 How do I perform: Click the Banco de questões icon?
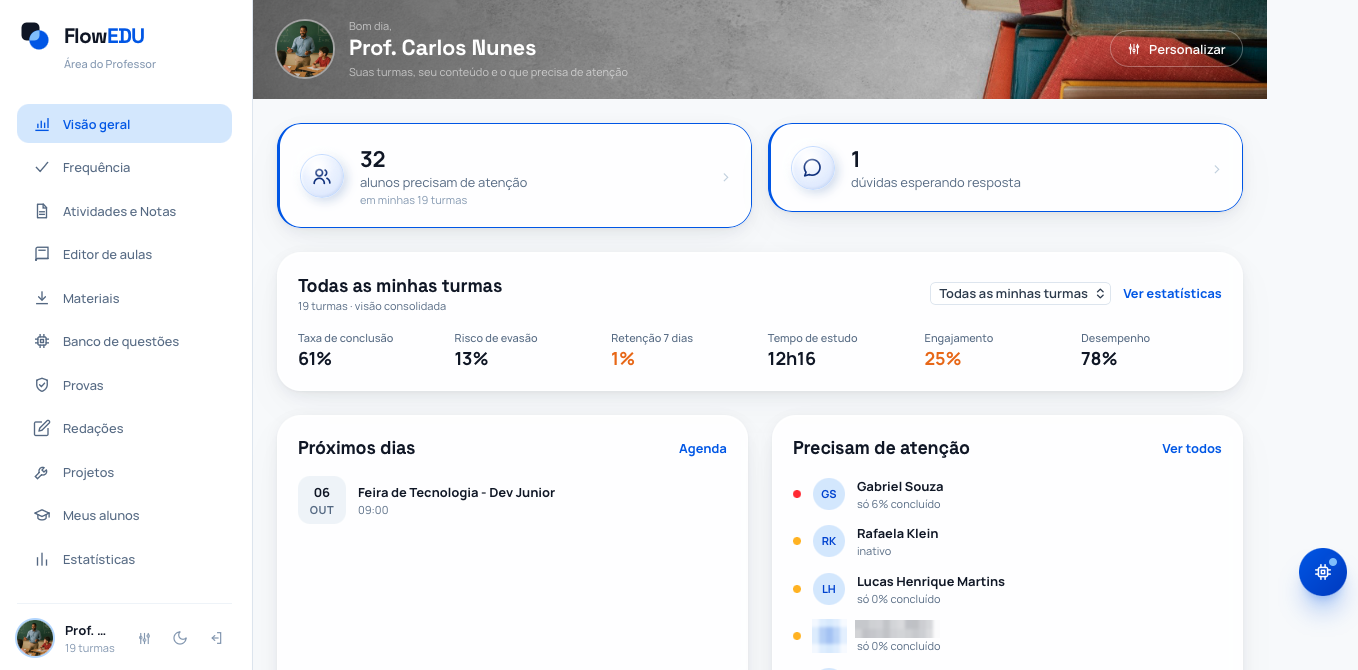(x=42, y=341)
